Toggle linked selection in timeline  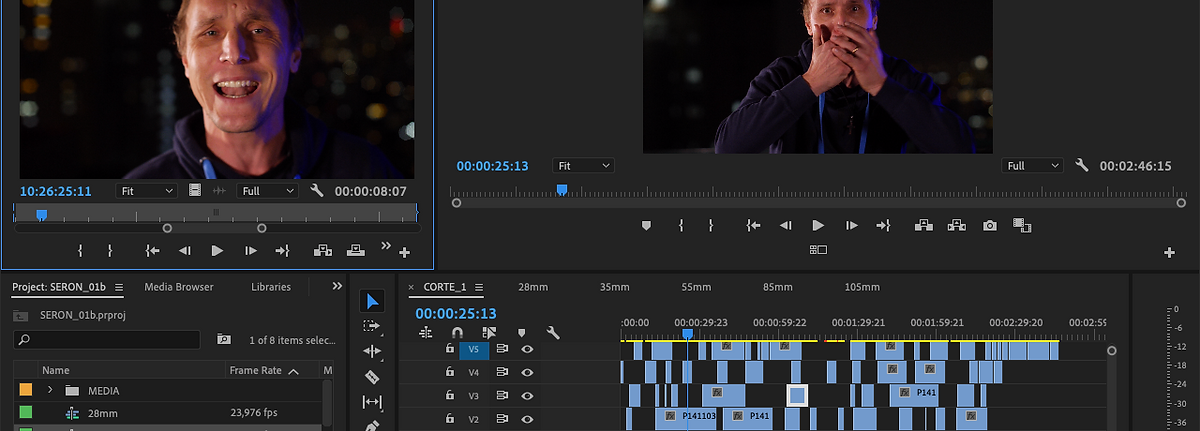tap(489, 333)
